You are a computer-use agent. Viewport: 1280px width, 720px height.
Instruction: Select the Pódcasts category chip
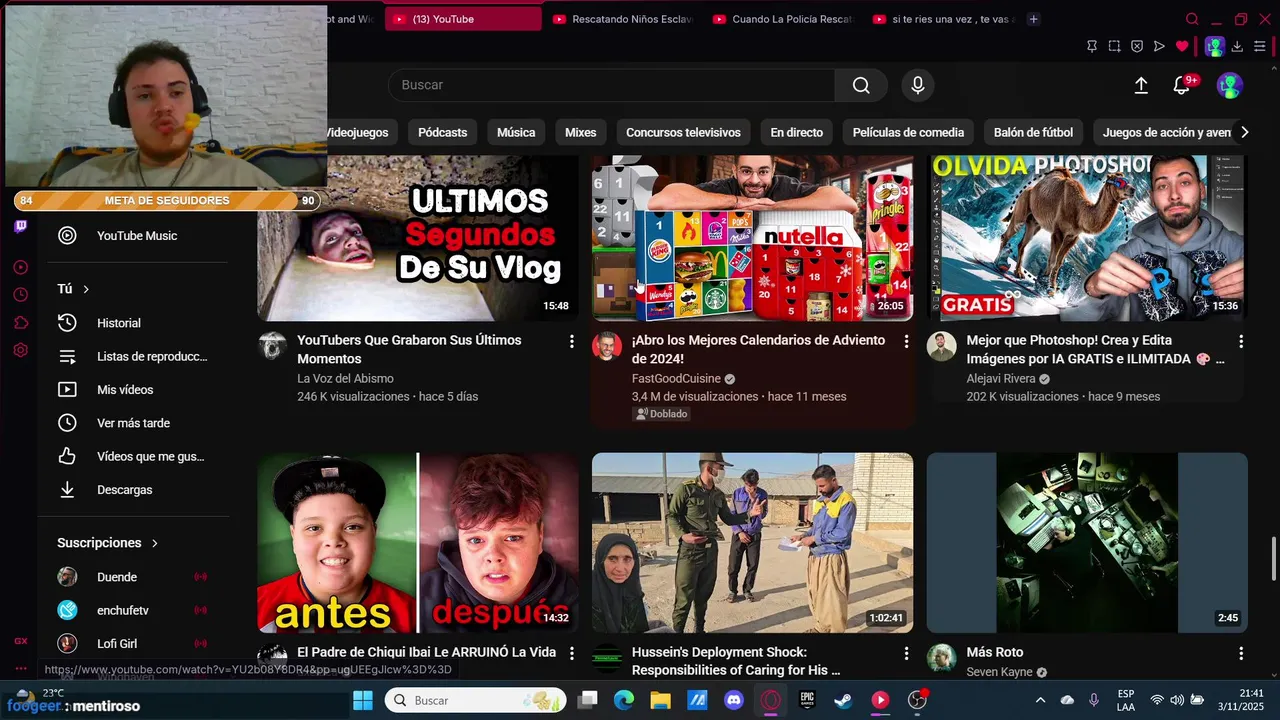point(442,132)
